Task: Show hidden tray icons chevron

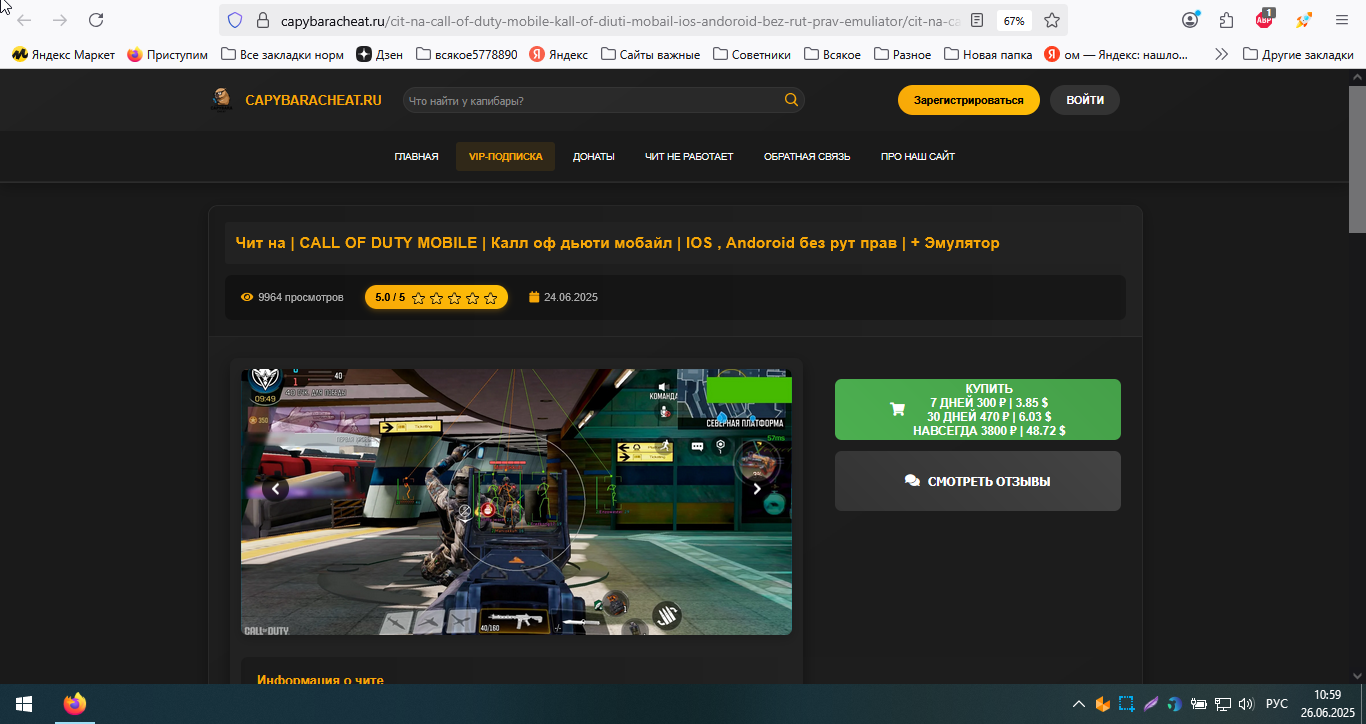Action: point(1078,704)
